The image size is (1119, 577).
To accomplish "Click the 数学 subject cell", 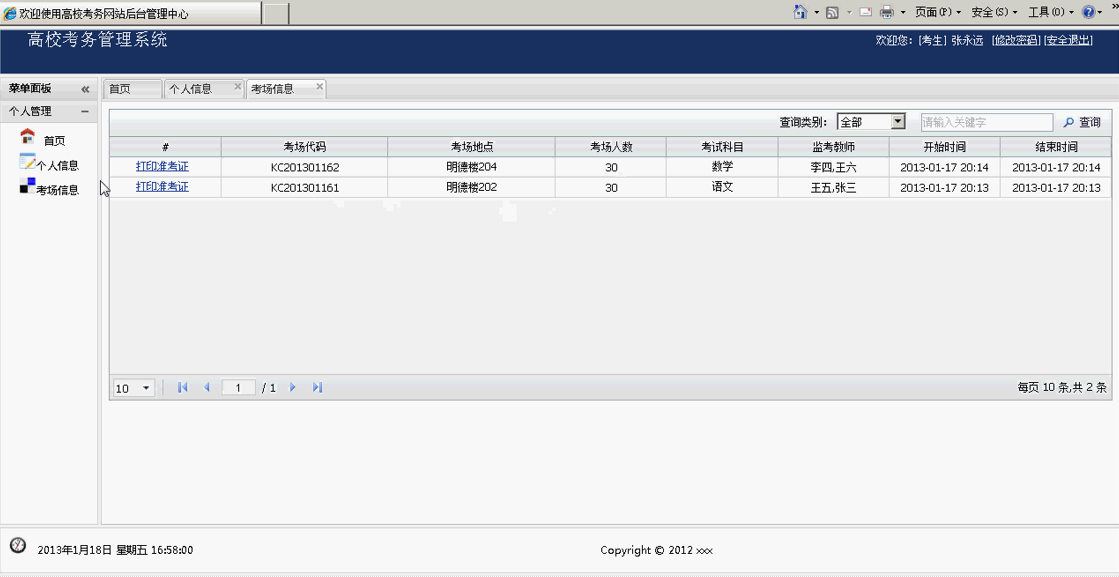I will 722,168.
